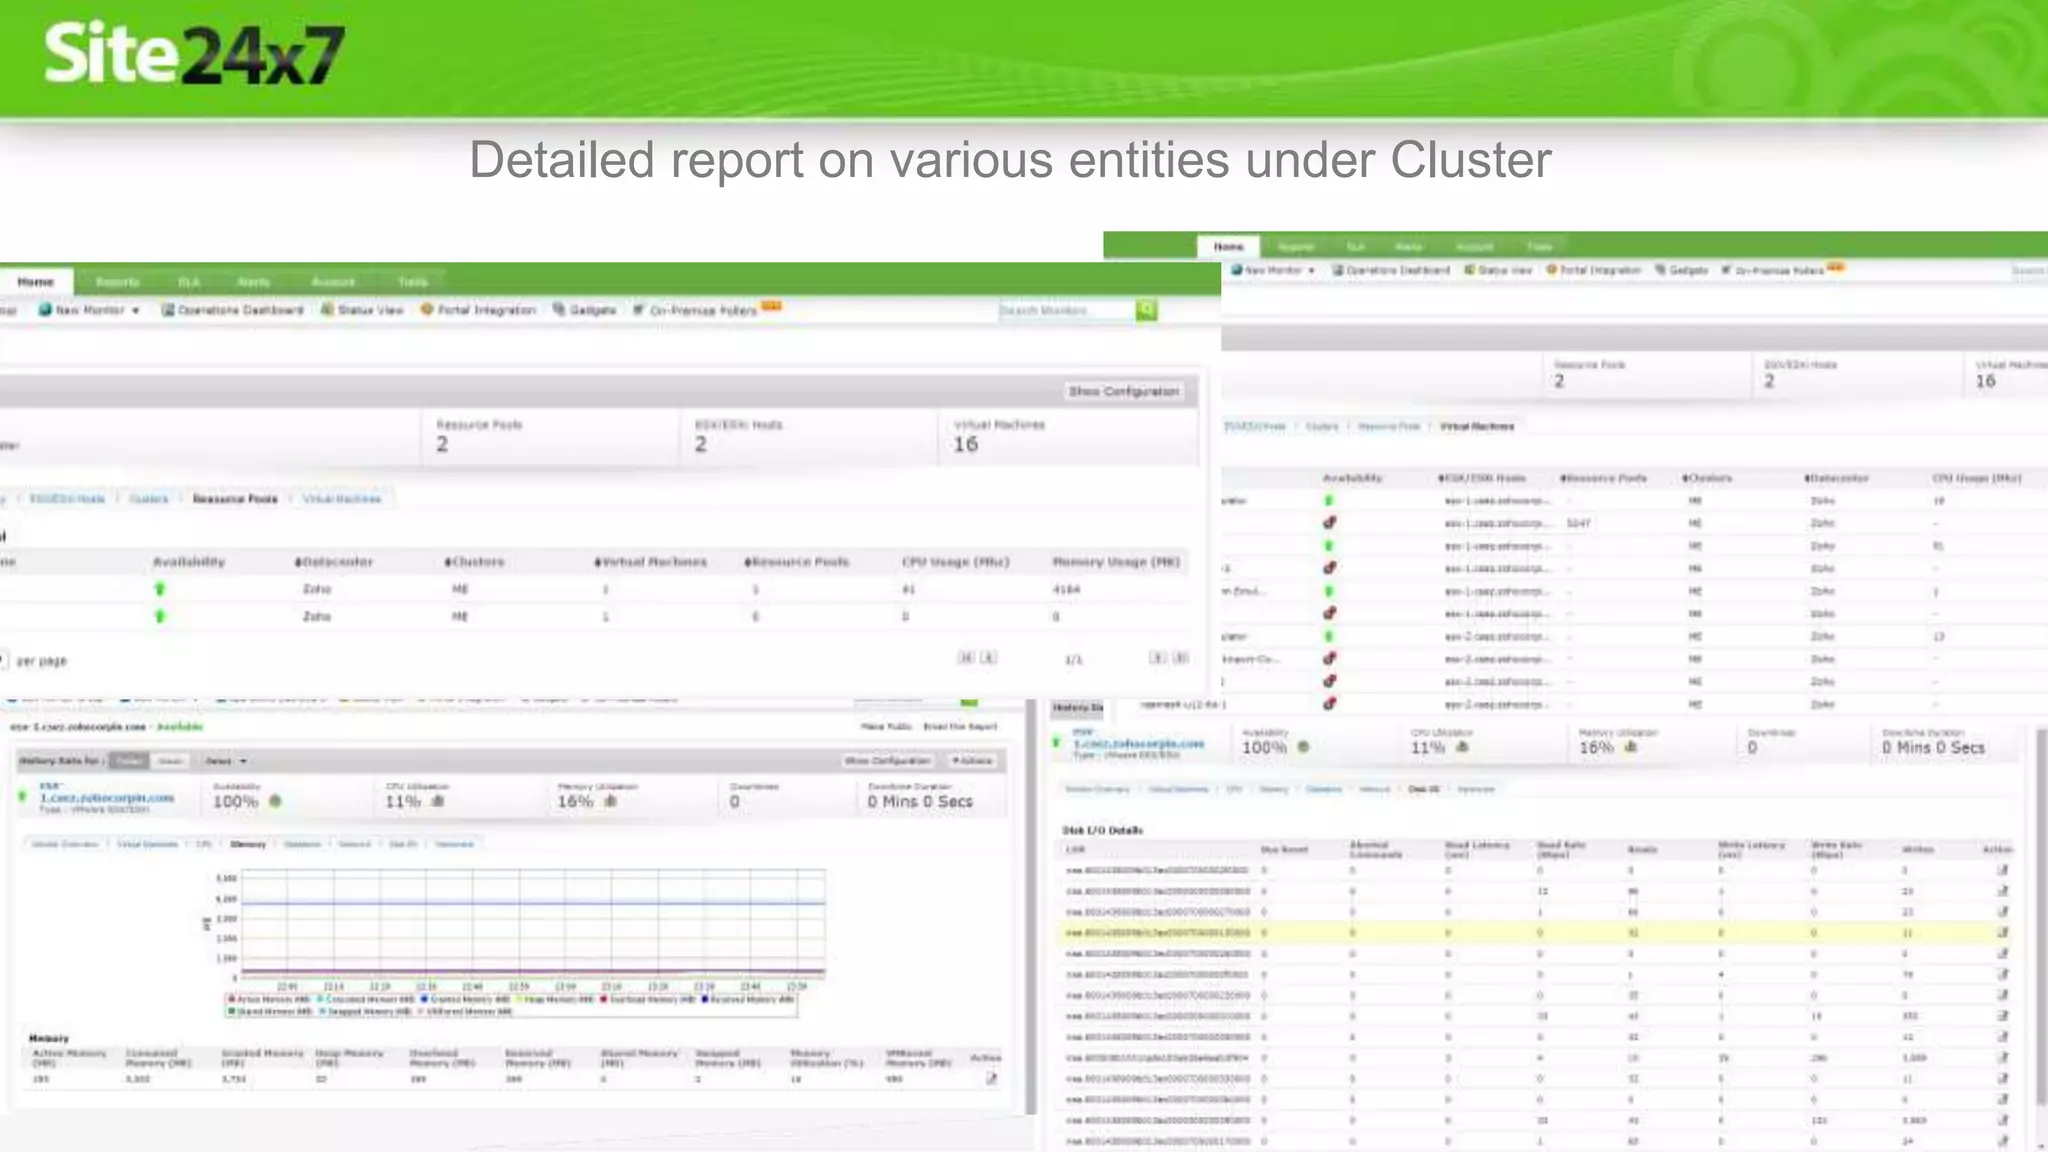Viewport: 2048px width, 1152px height.
Task: Select Disk I/O sub-tab in bottom-right window
Action: tap(1424, 790)
